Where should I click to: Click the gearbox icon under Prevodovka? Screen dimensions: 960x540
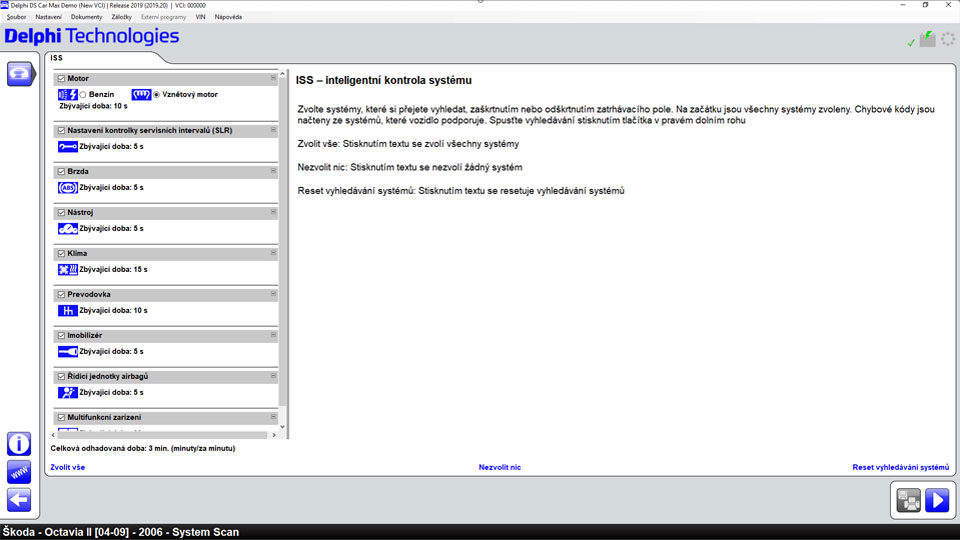click(67, 310)
